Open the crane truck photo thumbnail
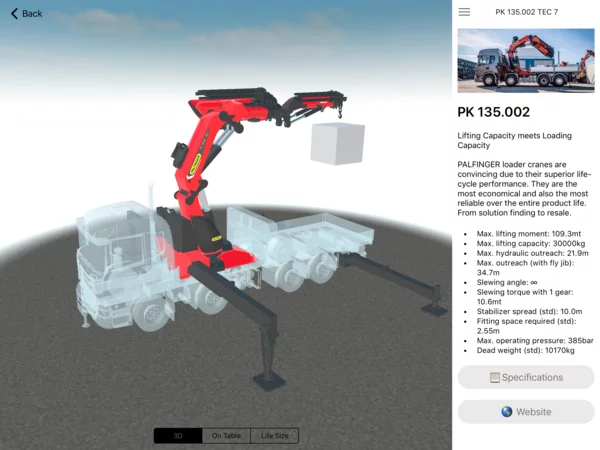The height and width of the screenshot is (450, 600). 526,60
